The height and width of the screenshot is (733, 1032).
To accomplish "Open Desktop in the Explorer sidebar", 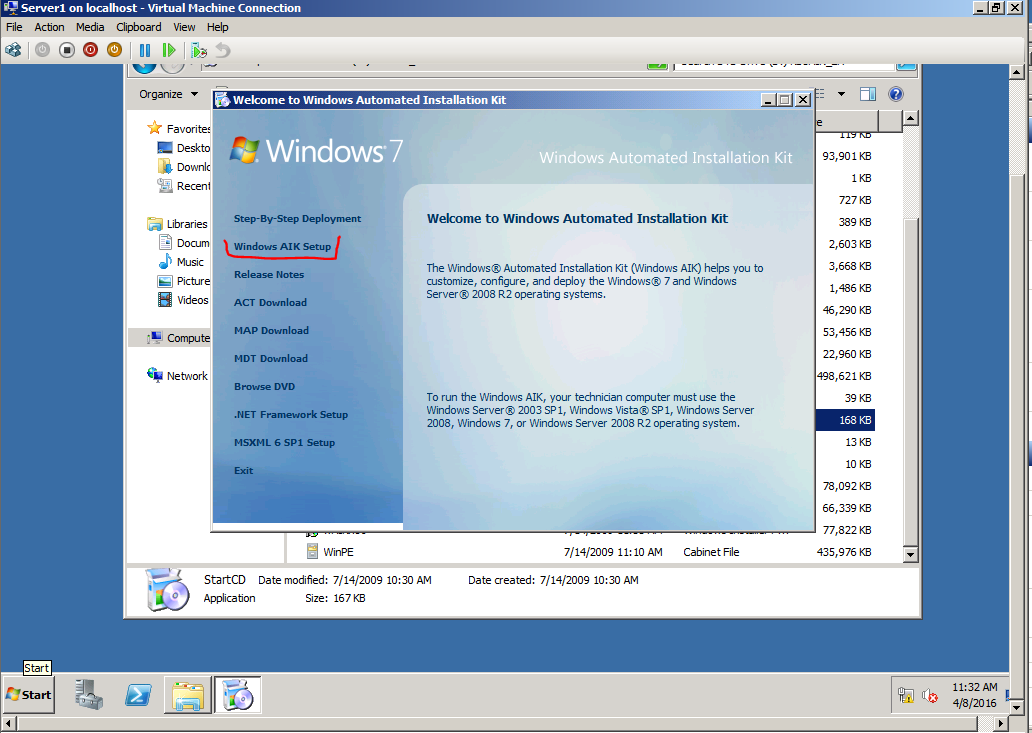I will [184, 148].
